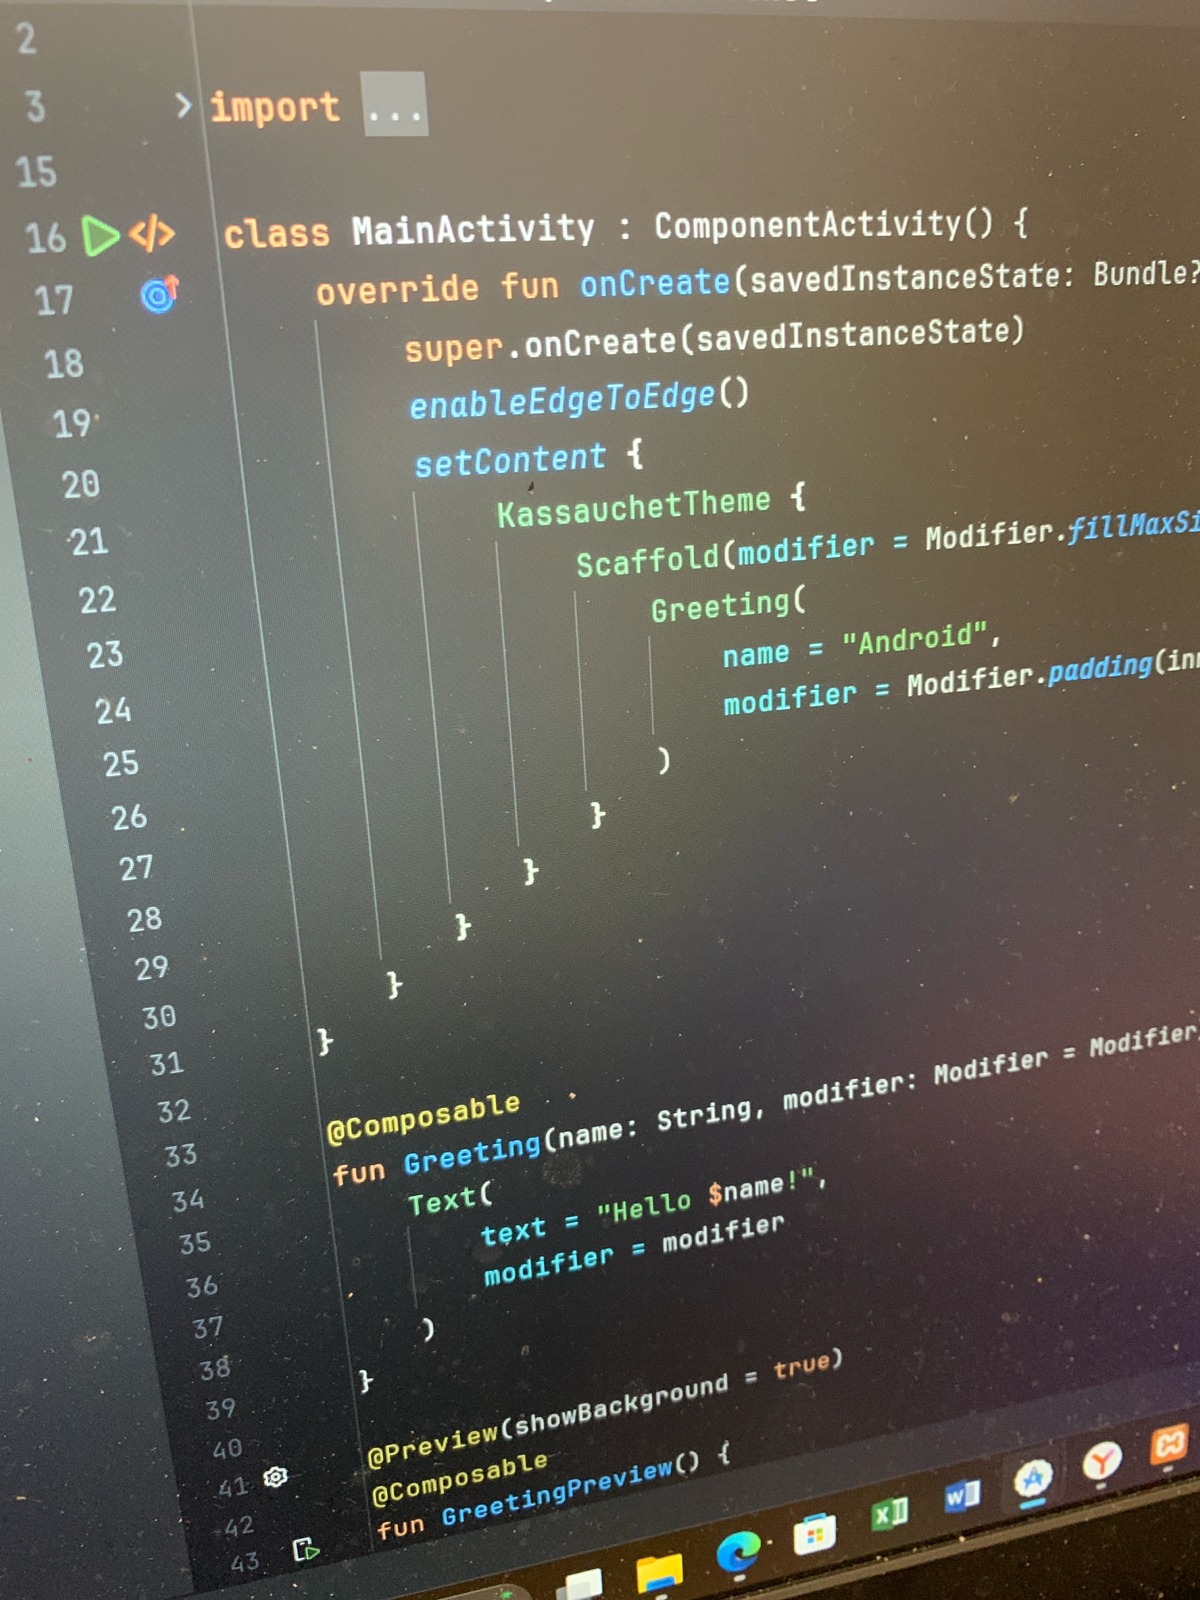
Task: Click KassauchetTheme on line 21
Action: point(633,508)
